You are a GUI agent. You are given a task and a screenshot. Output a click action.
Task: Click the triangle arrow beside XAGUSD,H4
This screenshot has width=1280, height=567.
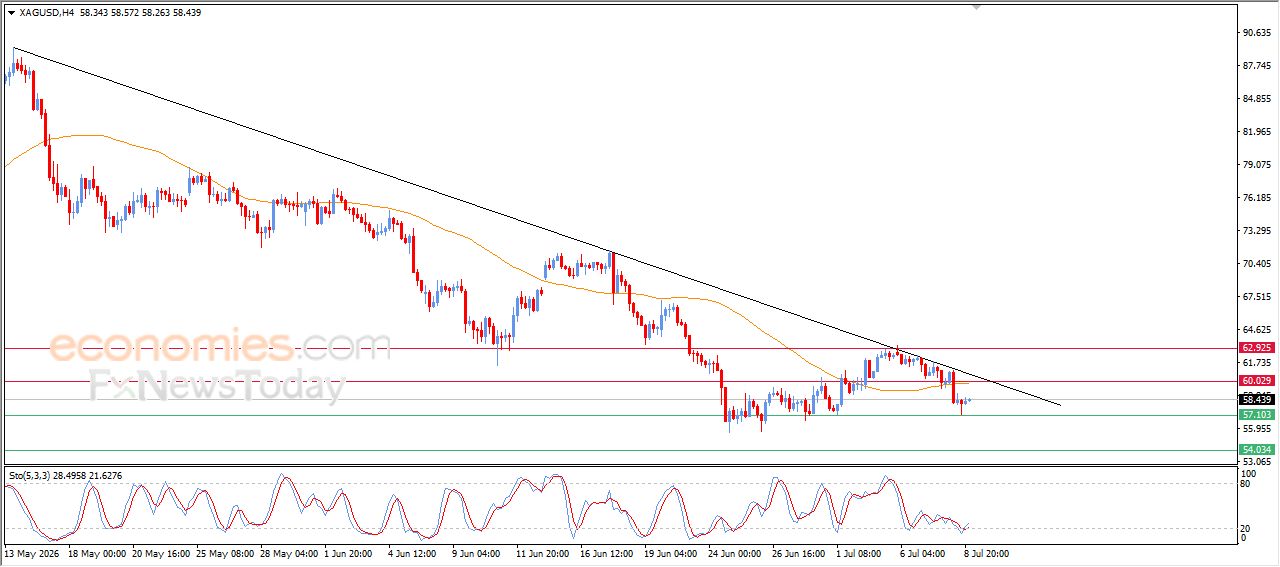(11, 13)
